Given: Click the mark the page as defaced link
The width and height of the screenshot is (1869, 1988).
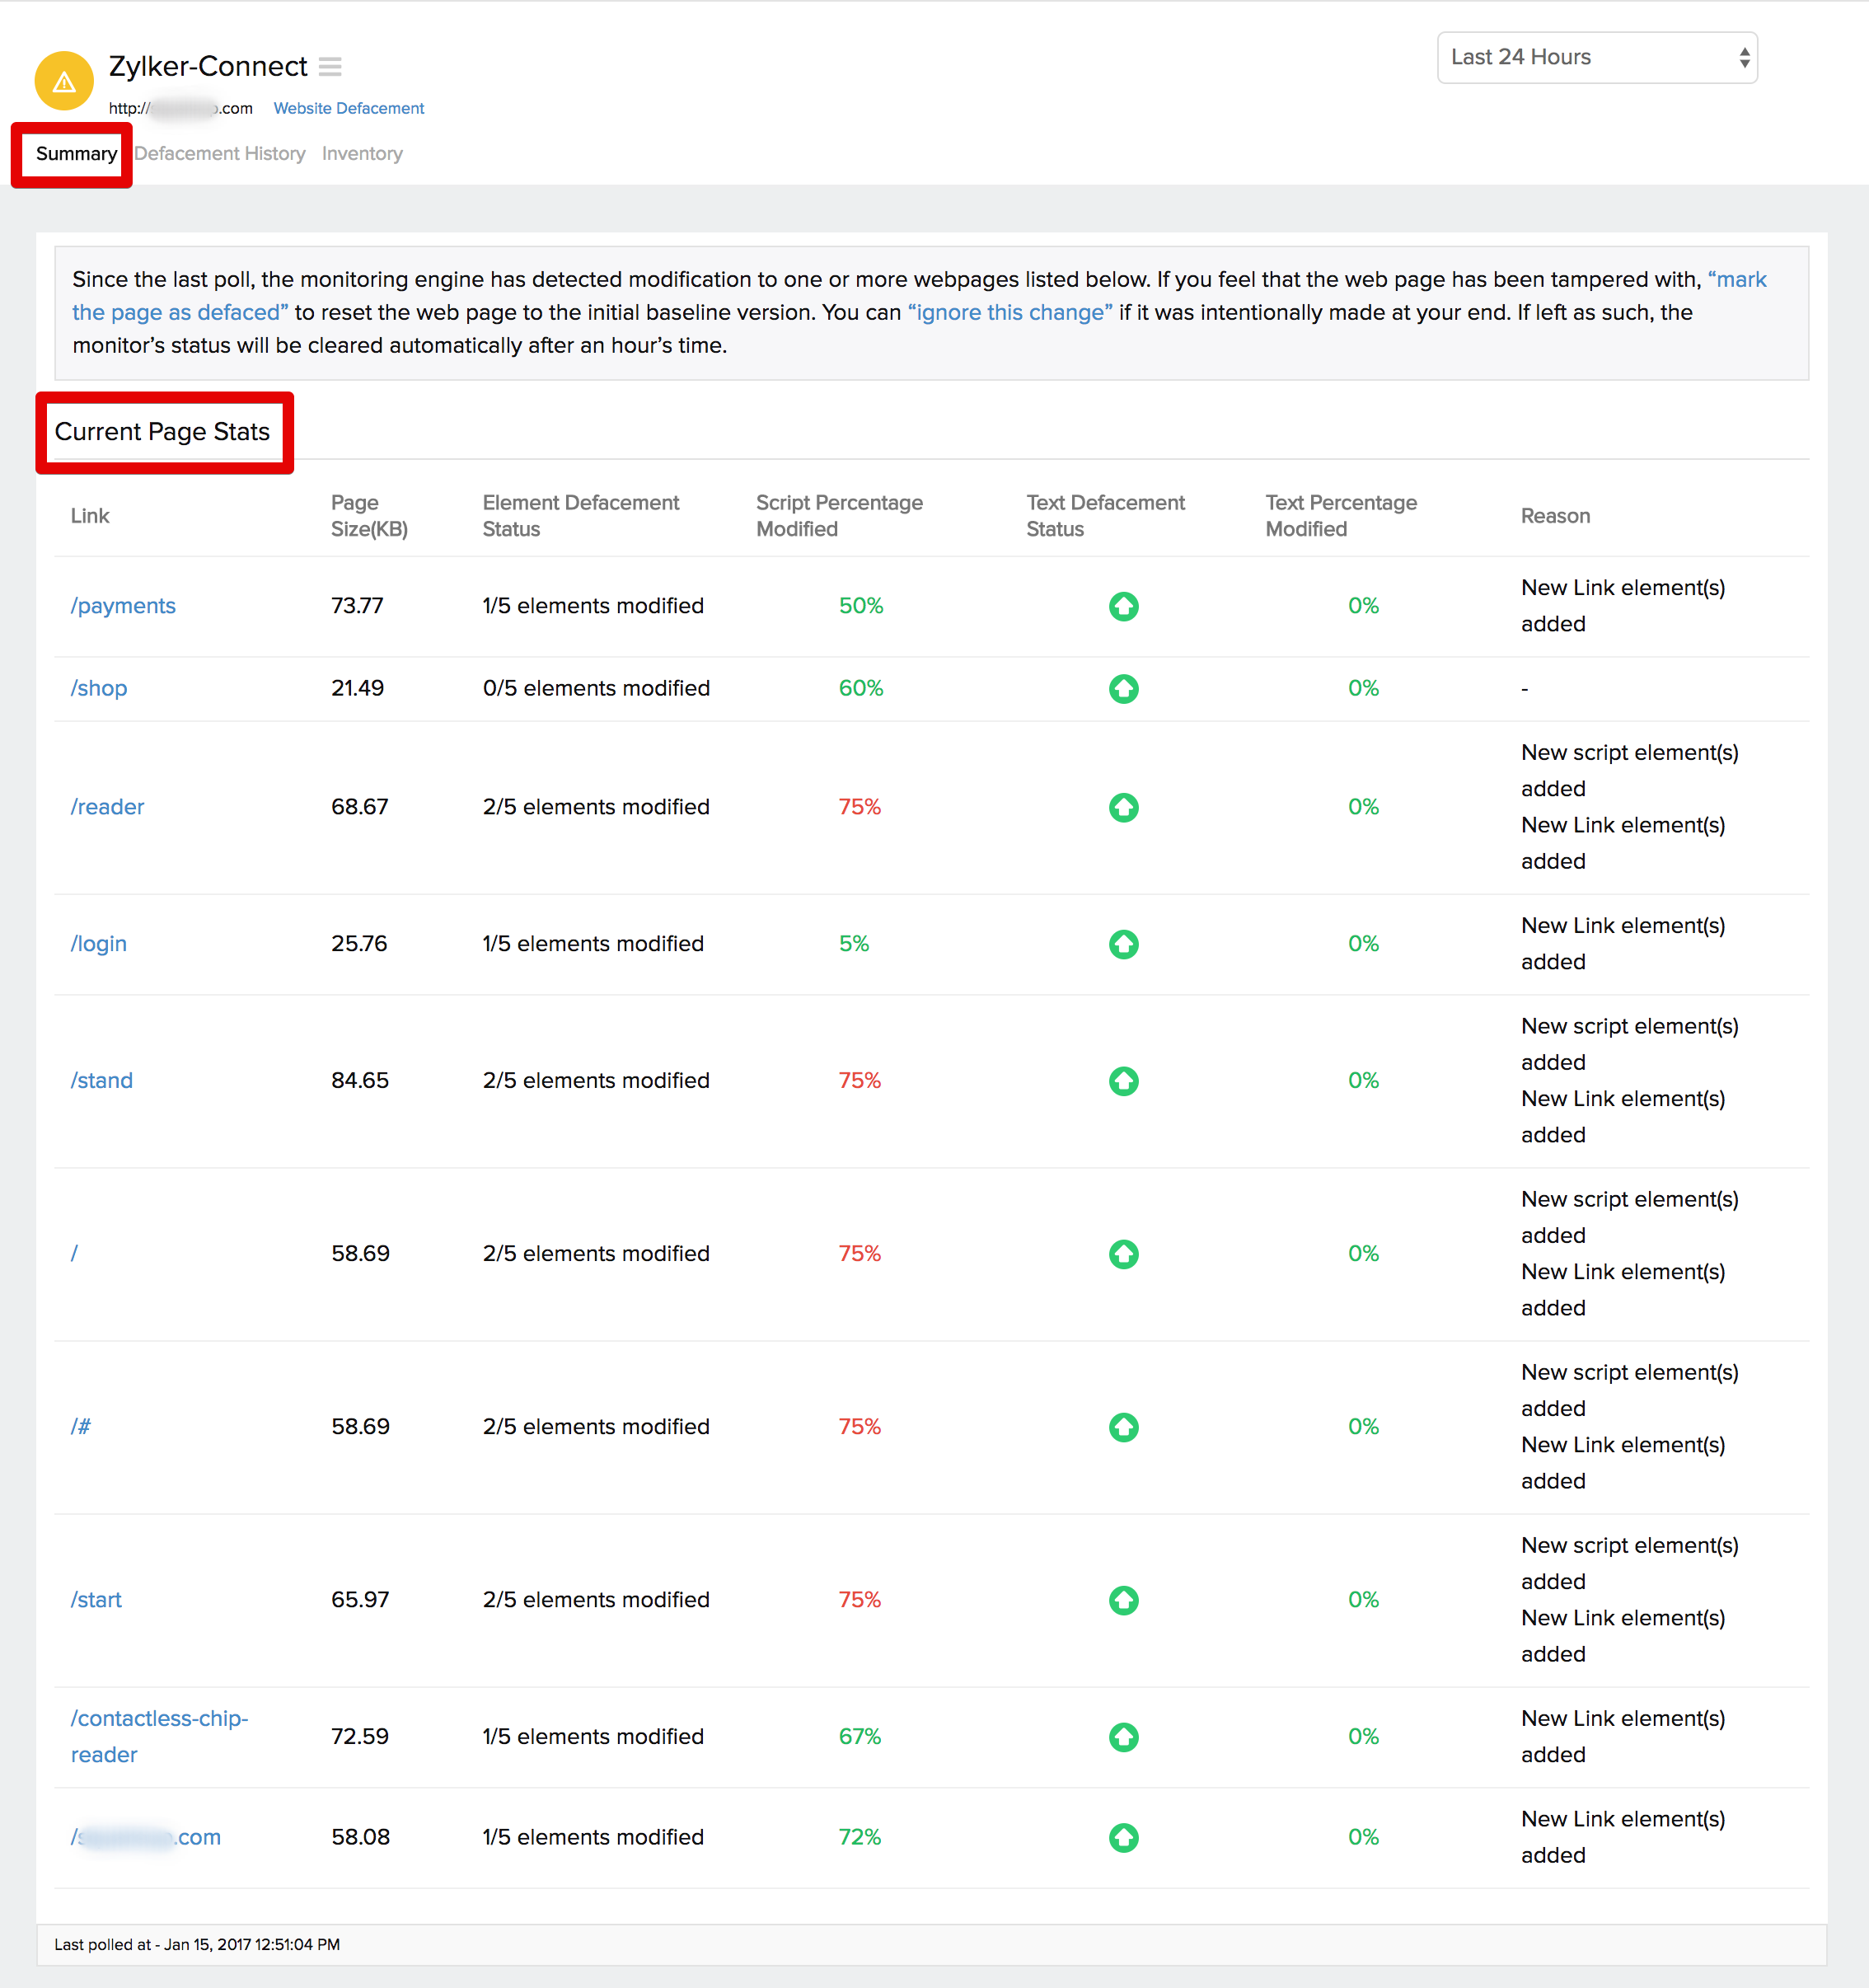Looking at the screenshot, I should tap(180, 312).
